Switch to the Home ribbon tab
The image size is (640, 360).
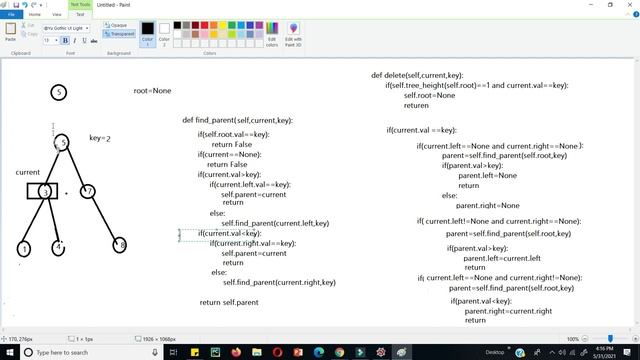[35, 15]
